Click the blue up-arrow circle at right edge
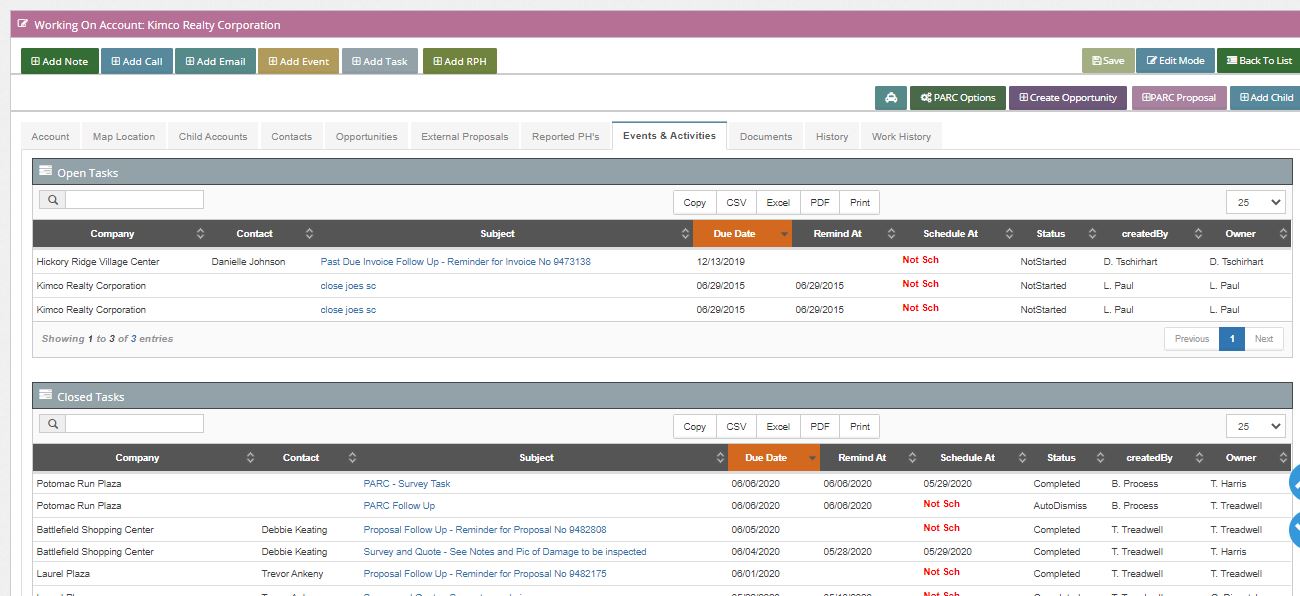This screenshot has width=1300, height=596. tap(1294, 483)
